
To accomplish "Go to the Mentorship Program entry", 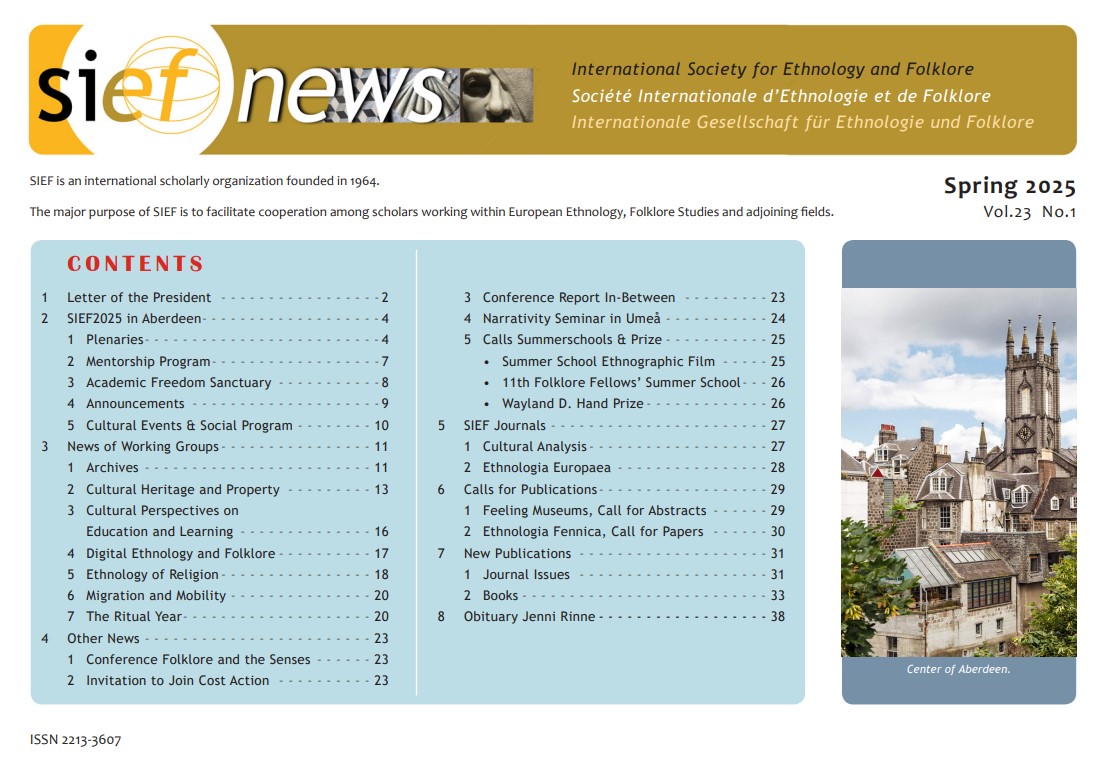I will [148, 361].
